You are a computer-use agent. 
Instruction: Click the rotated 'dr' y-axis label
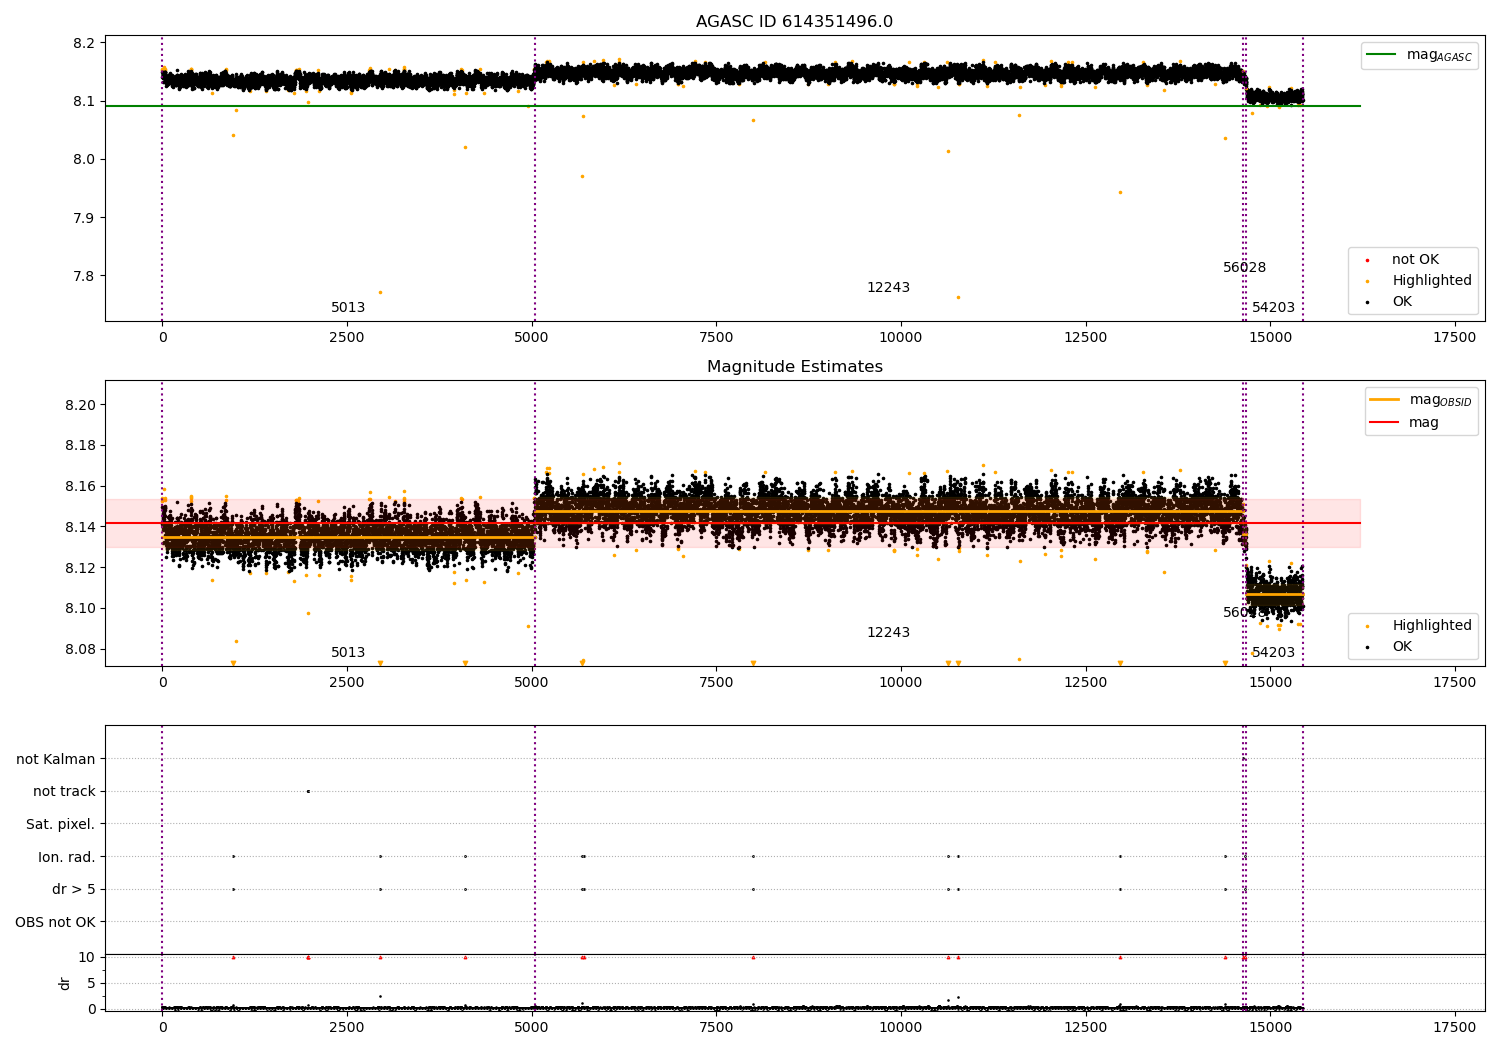tap(65, 983)
